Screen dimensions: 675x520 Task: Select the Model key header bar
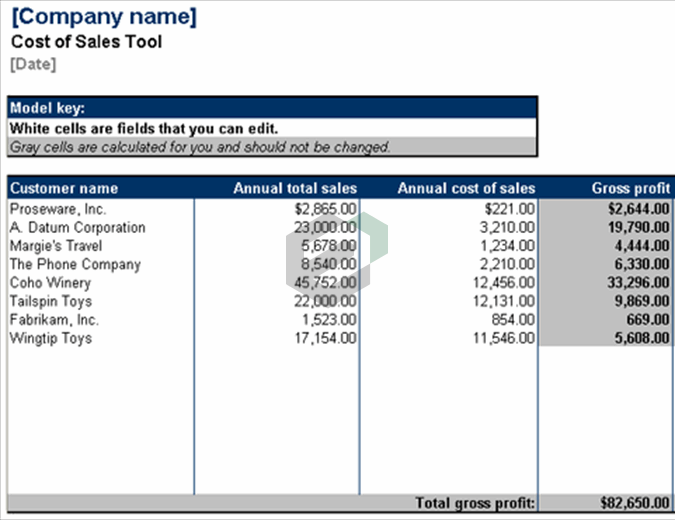(271, 108)
